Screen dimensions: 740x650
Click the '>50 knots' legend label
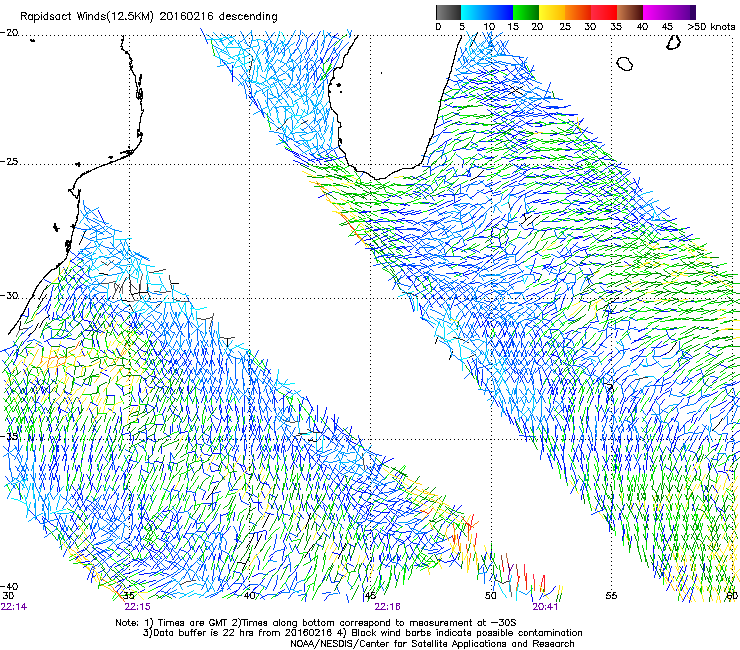pyautogui.click(x=711, y=27)
